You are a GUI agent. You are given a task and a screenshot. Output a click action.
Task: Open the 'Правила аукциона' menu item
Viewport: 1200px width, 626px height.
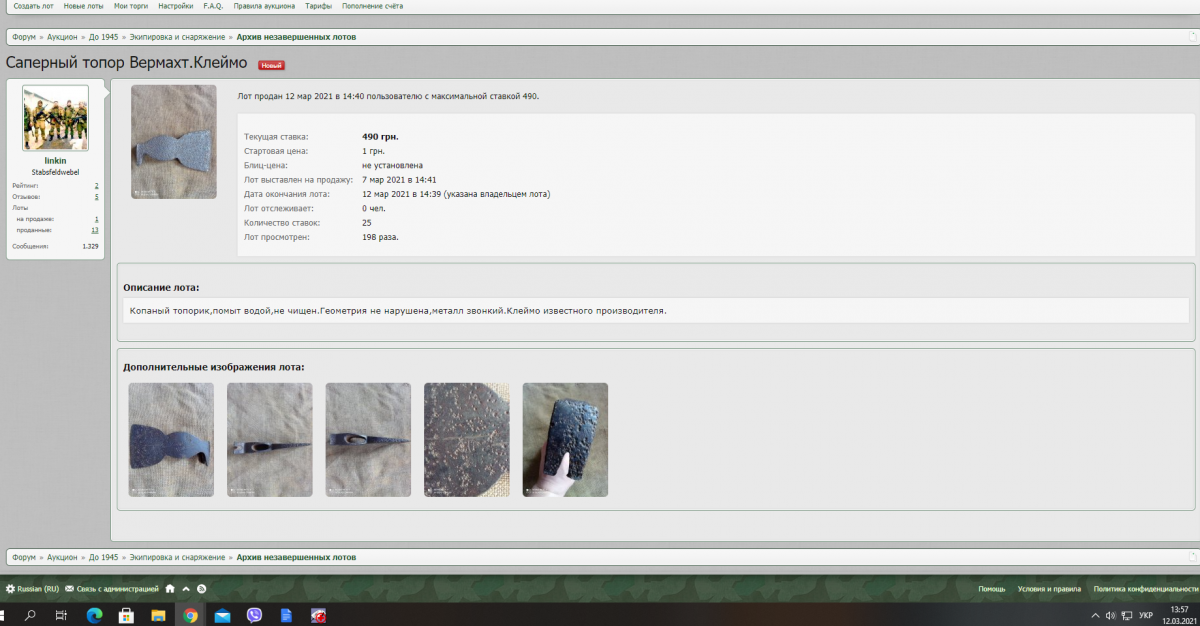(x=264, y=6)
